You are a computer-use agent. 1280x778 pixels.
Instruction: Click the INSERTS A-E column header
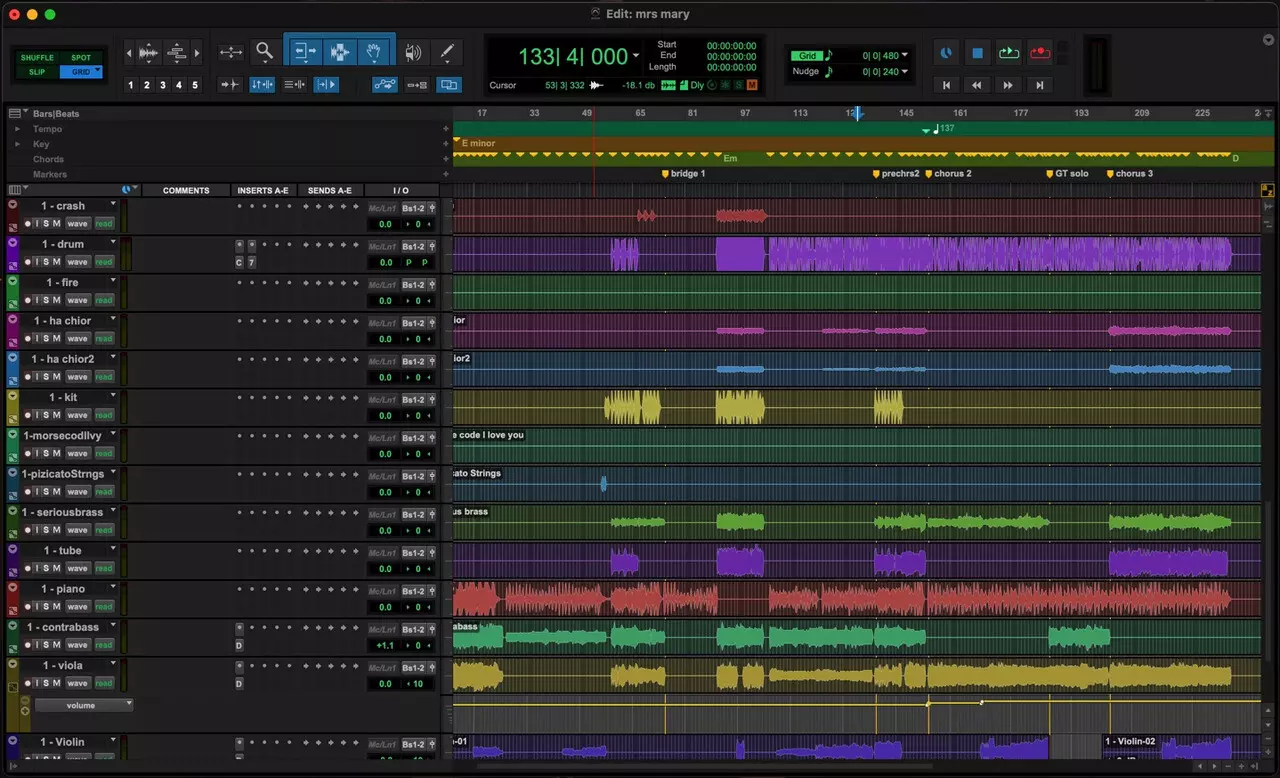point(262,190)
